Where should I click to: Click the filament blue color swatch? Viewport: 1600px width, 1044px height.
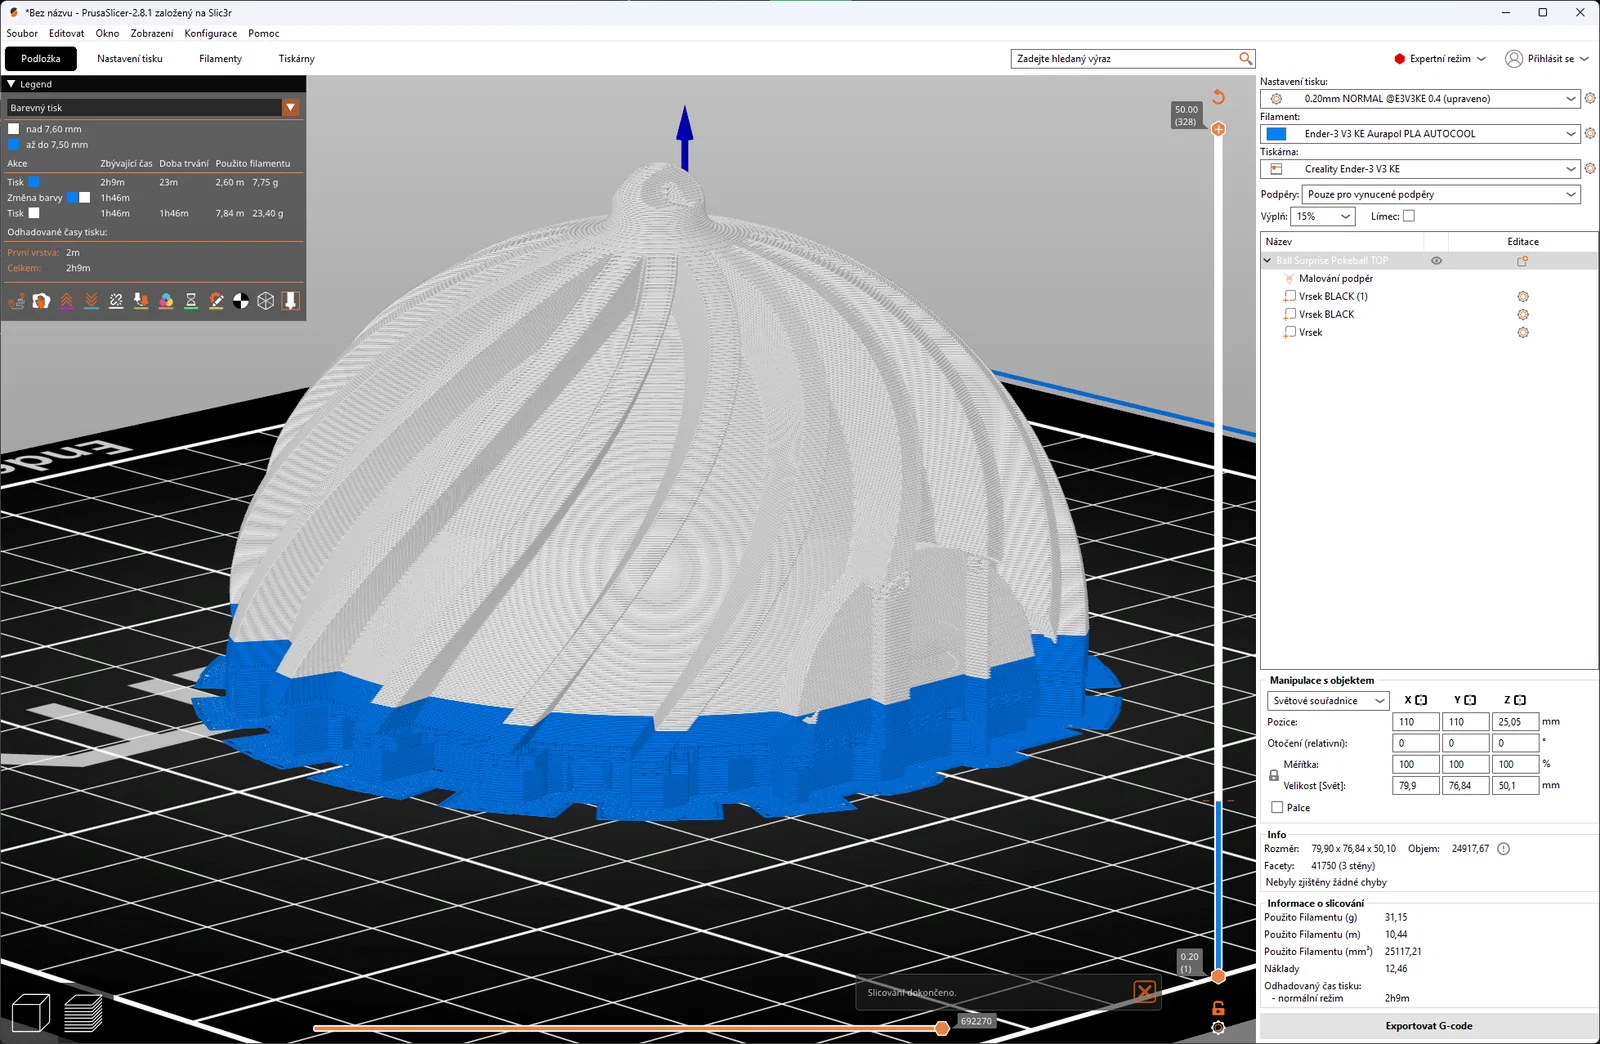coord(1276,134)
